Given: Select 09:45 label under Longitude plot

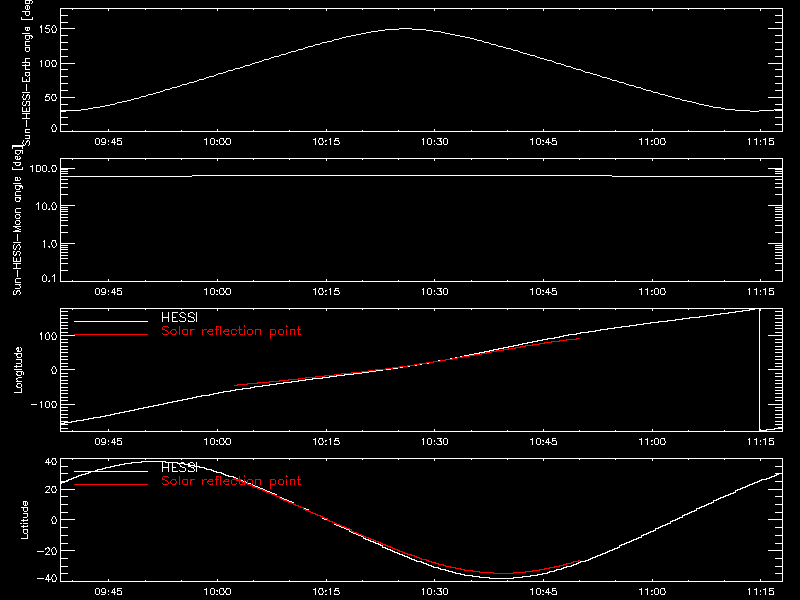Looking at the screenshot, I should pyautogui.click(x=108, y=442).
